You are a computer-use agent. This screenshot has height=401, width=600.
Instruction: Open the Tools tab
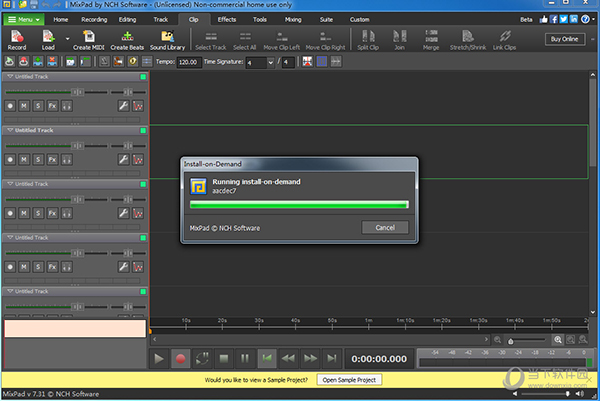click(x=260, y=20)
